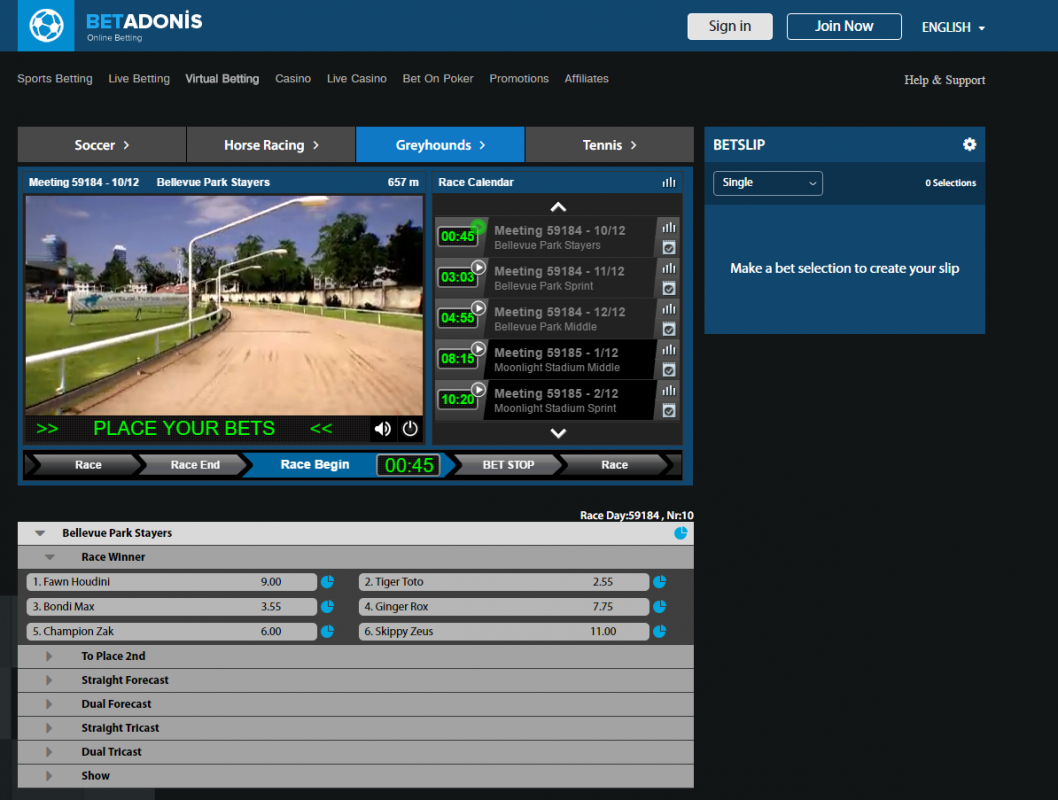1058x800 pixels.
Task: Bet on Tiger Toto at 2.55
Action: [x=504, y=581]
